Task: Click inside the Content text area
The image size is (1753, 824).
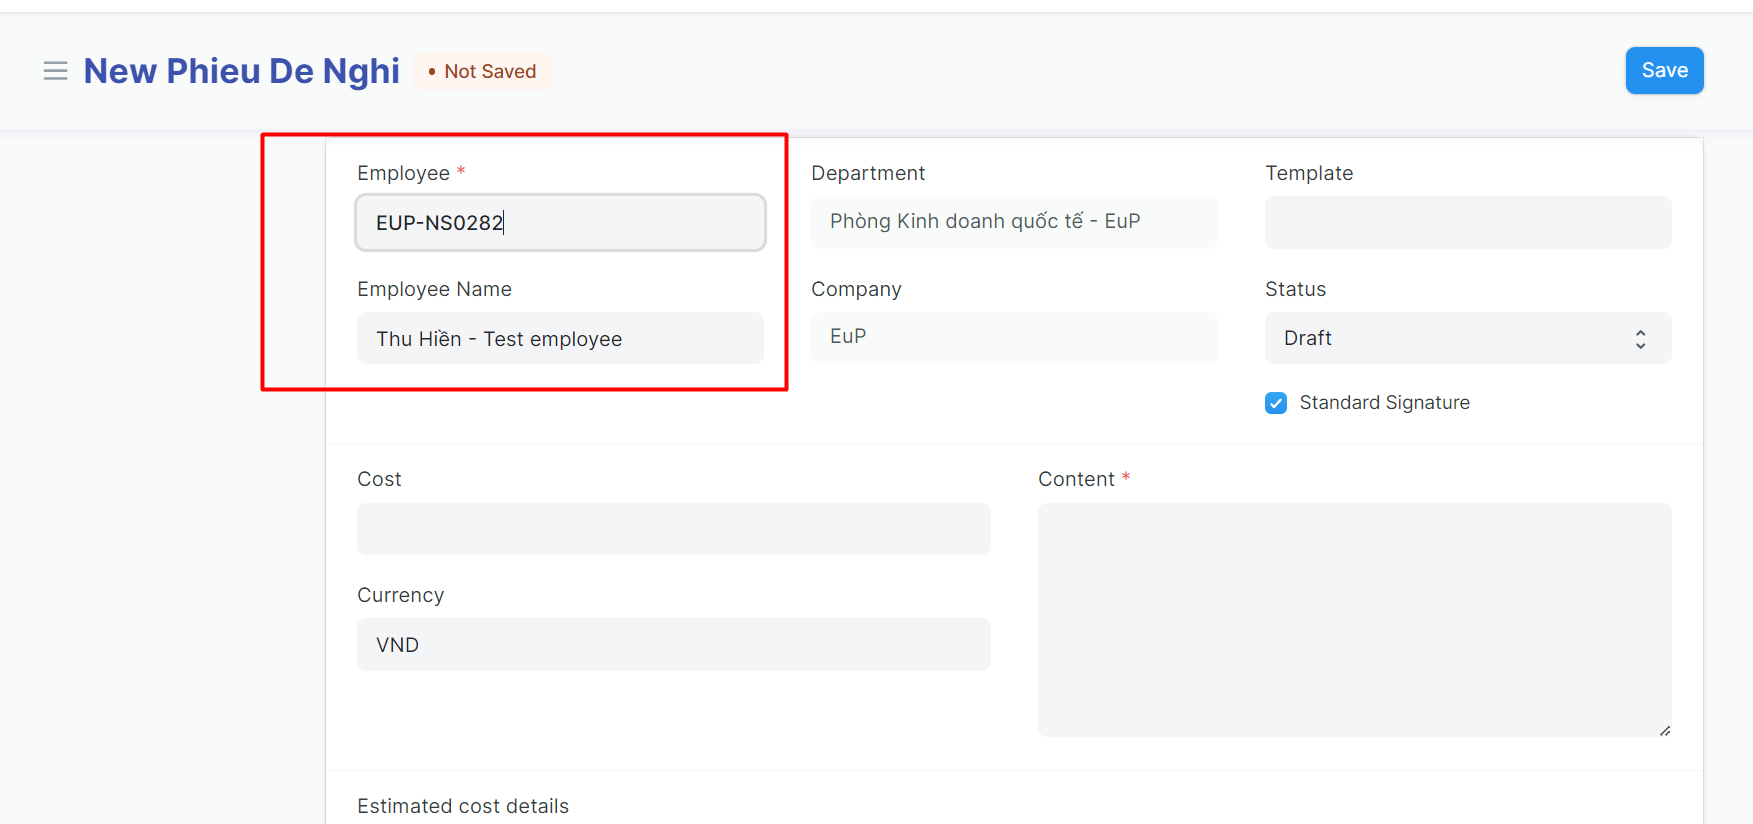Action: pos(1354,620)
